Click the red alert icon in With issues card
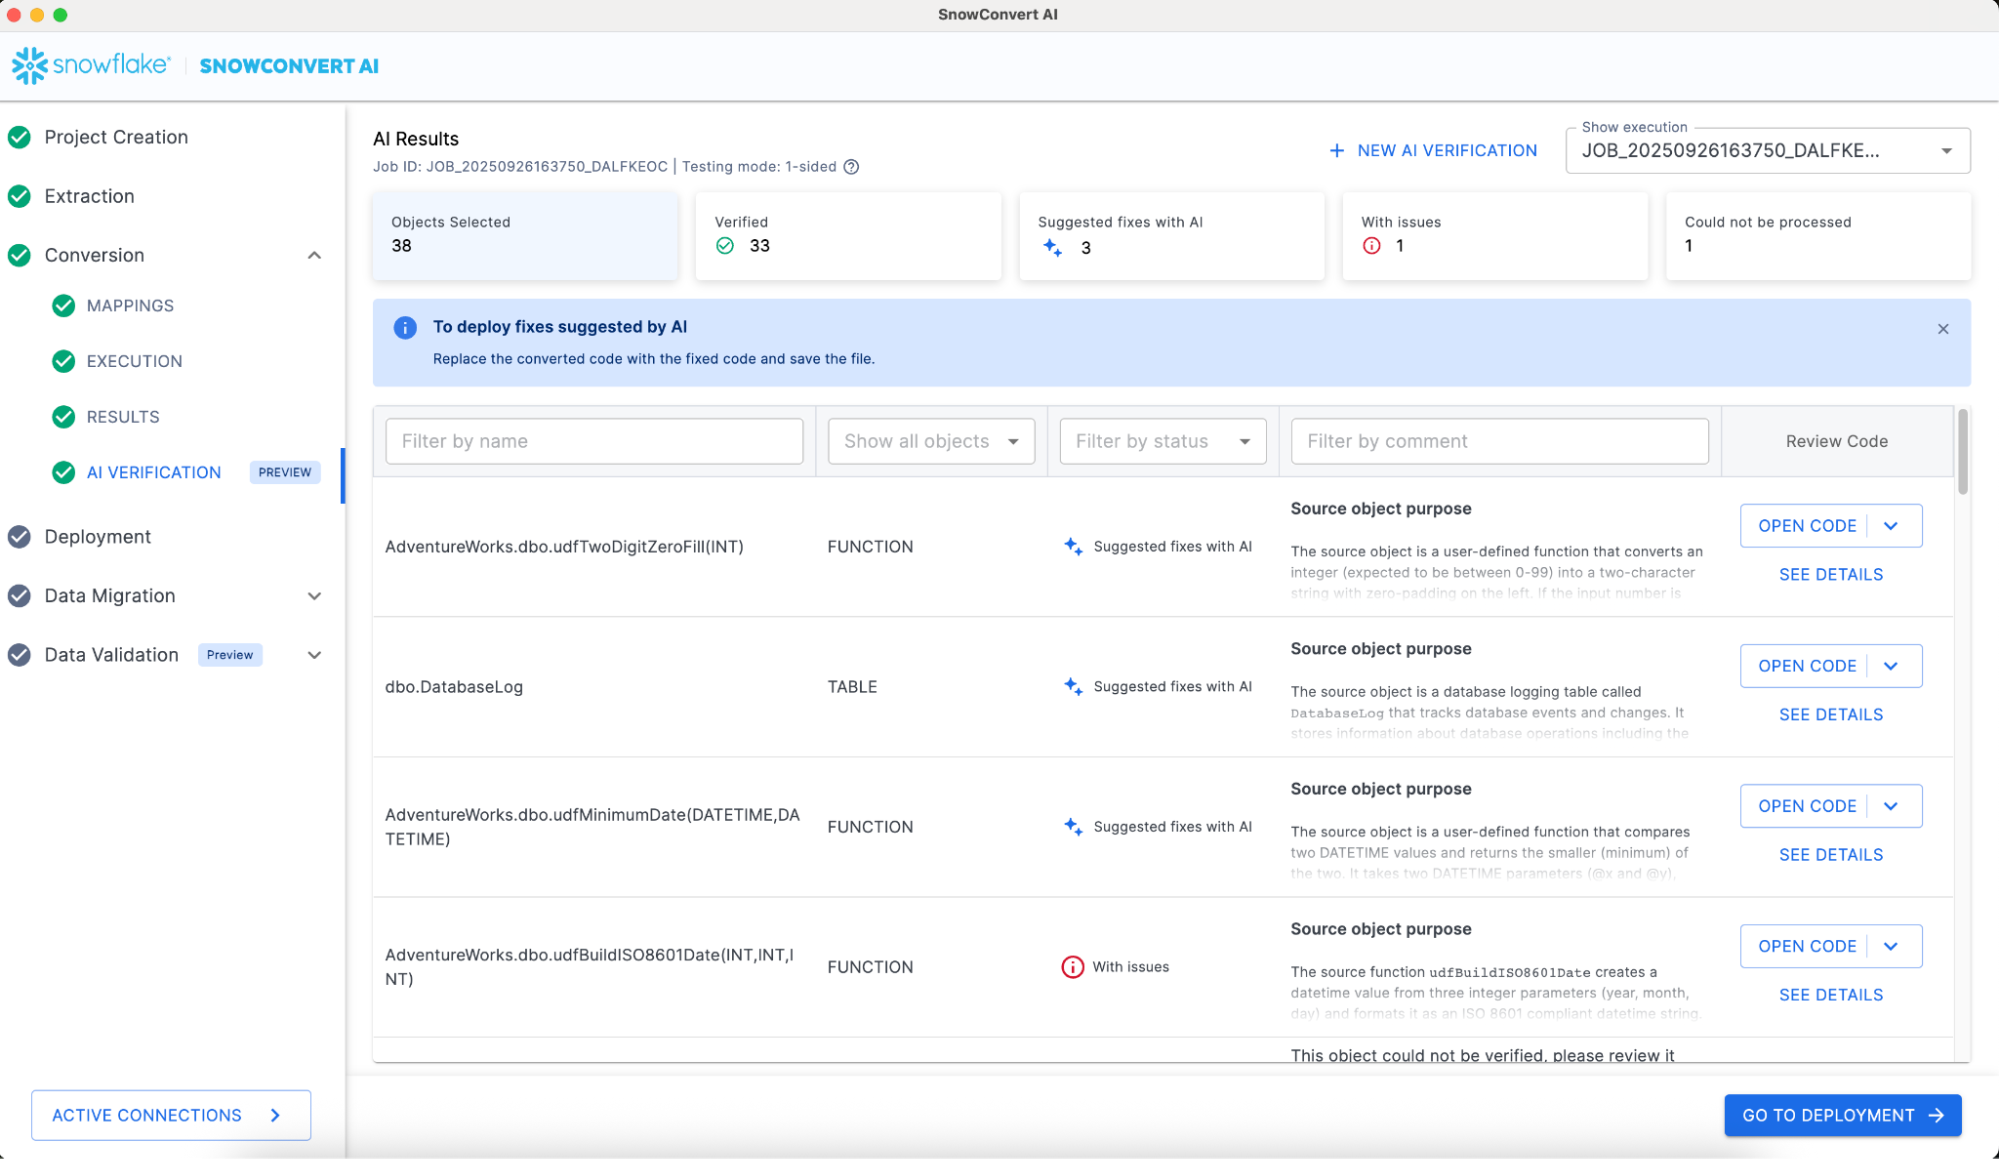Image resolution: width=1999 pixels, height=1159 pixels. (x=1371, y=246)
